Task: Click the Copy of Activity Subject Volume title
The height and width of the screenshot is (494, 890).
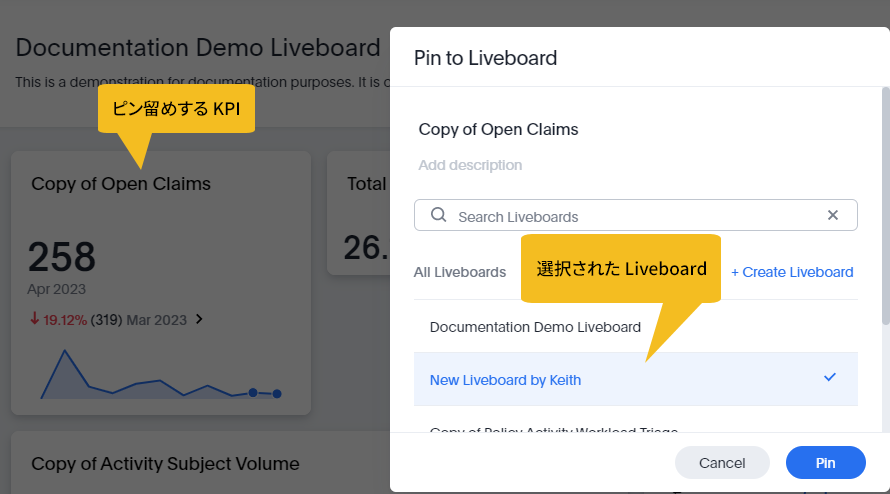Action: [x=165, y=464]
